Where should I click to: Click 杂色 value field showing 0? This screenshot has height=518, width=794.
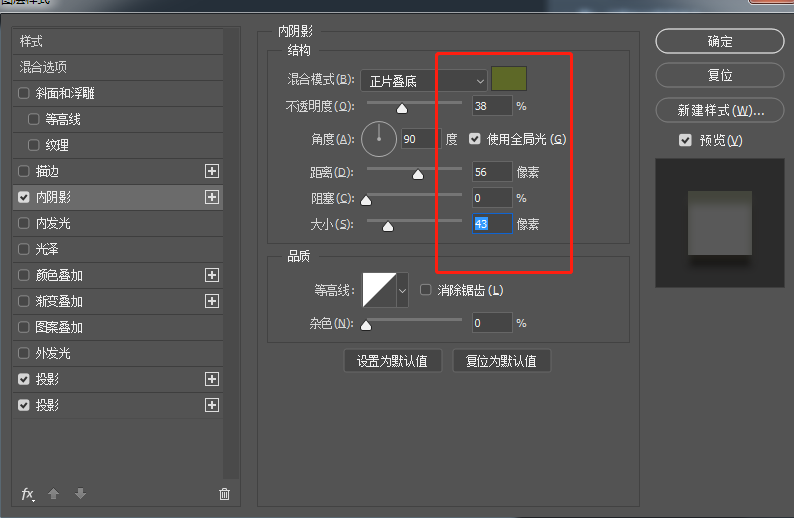point(492,323)
